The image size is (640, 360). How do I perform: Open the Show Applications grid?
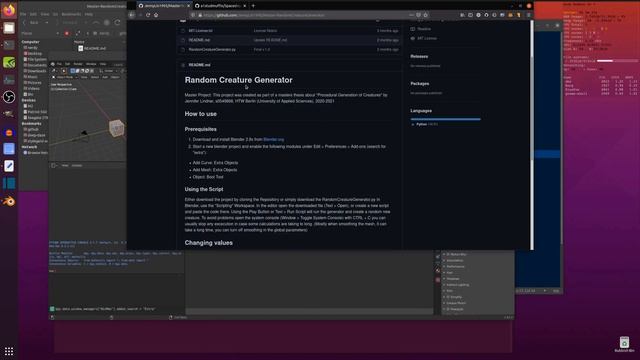pyautogui.click(x=9, y=351)
